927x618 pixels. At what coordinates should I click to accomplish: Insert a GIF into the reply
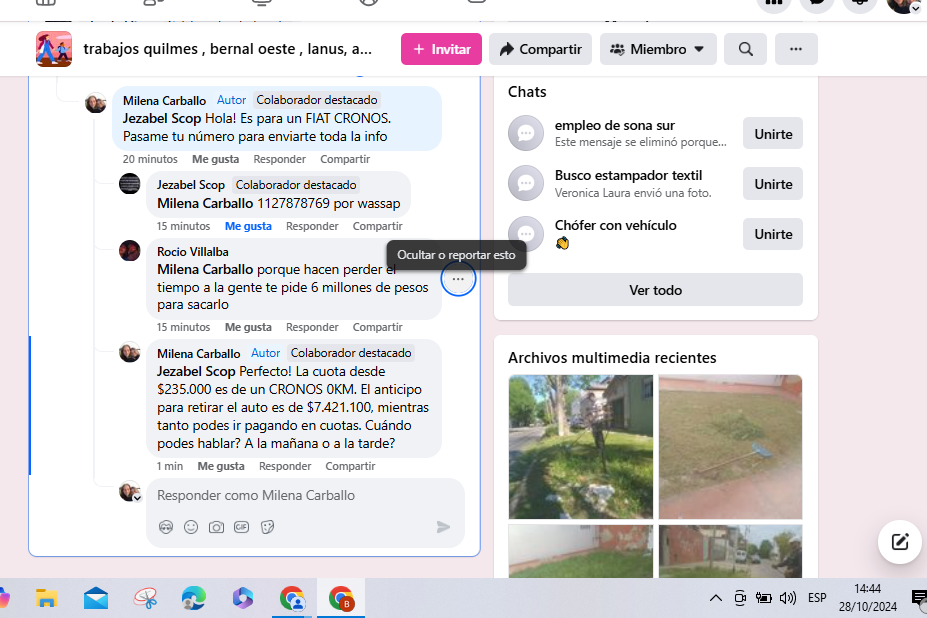[241, 527]
